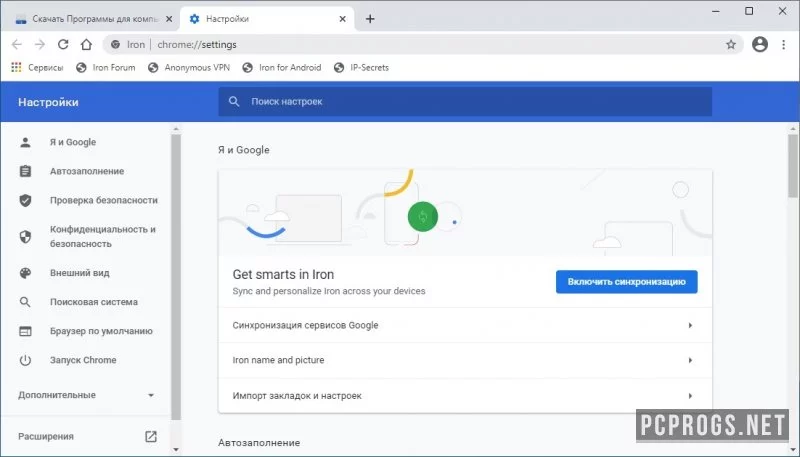Close the Настройки tab
Image resolution: width=800 pixels, height=457 pixels.
click(342, 19)
